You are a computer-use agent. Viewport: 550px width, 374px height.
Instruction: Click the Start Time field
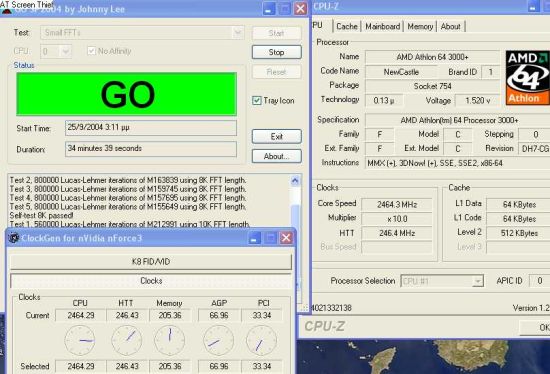(151, 128)
